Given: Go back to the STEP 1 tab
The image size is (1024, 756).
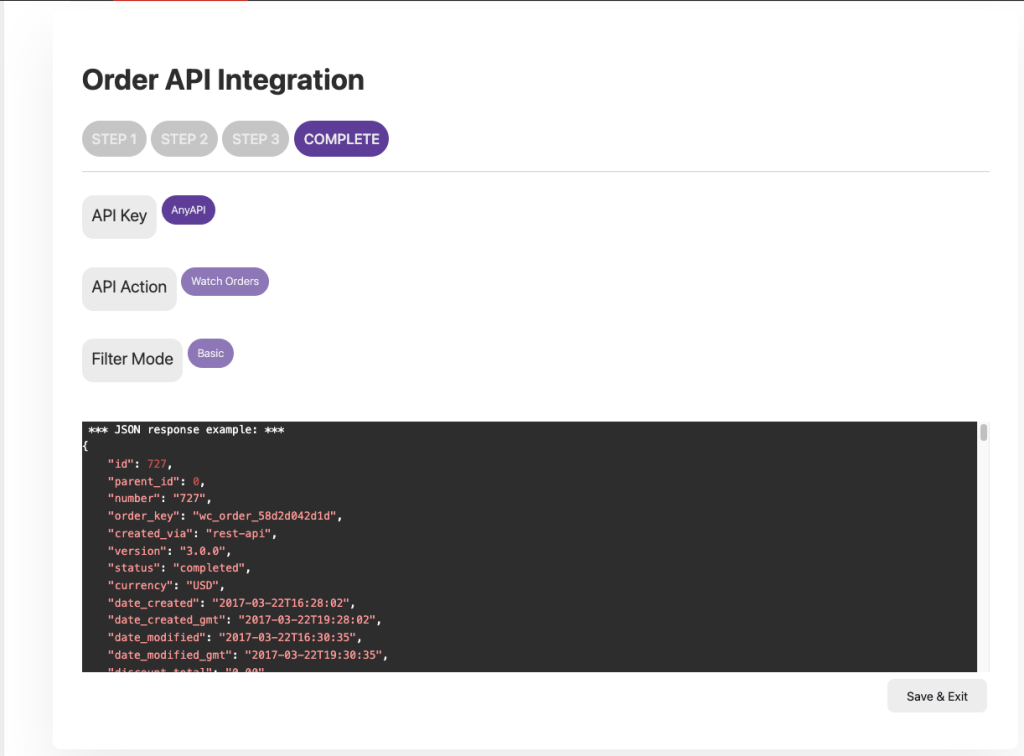Looking at the screenshot, I should point(114,139).
